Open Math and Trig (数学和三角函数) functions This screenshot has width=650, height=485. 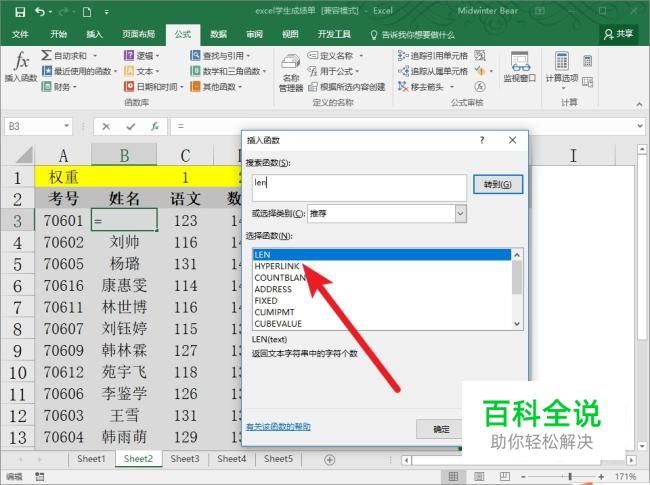coord(228,71)
